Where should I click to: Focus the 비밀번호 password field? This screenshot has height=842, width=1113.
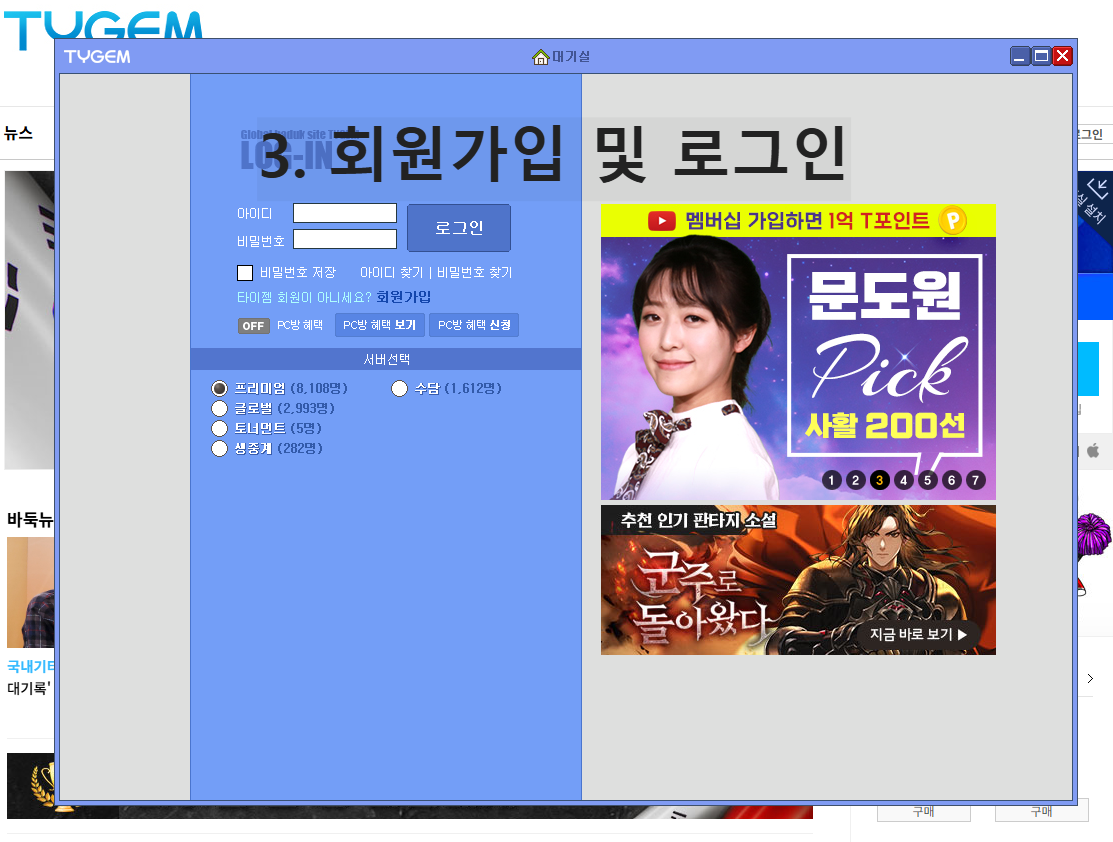tap(345, 239)
